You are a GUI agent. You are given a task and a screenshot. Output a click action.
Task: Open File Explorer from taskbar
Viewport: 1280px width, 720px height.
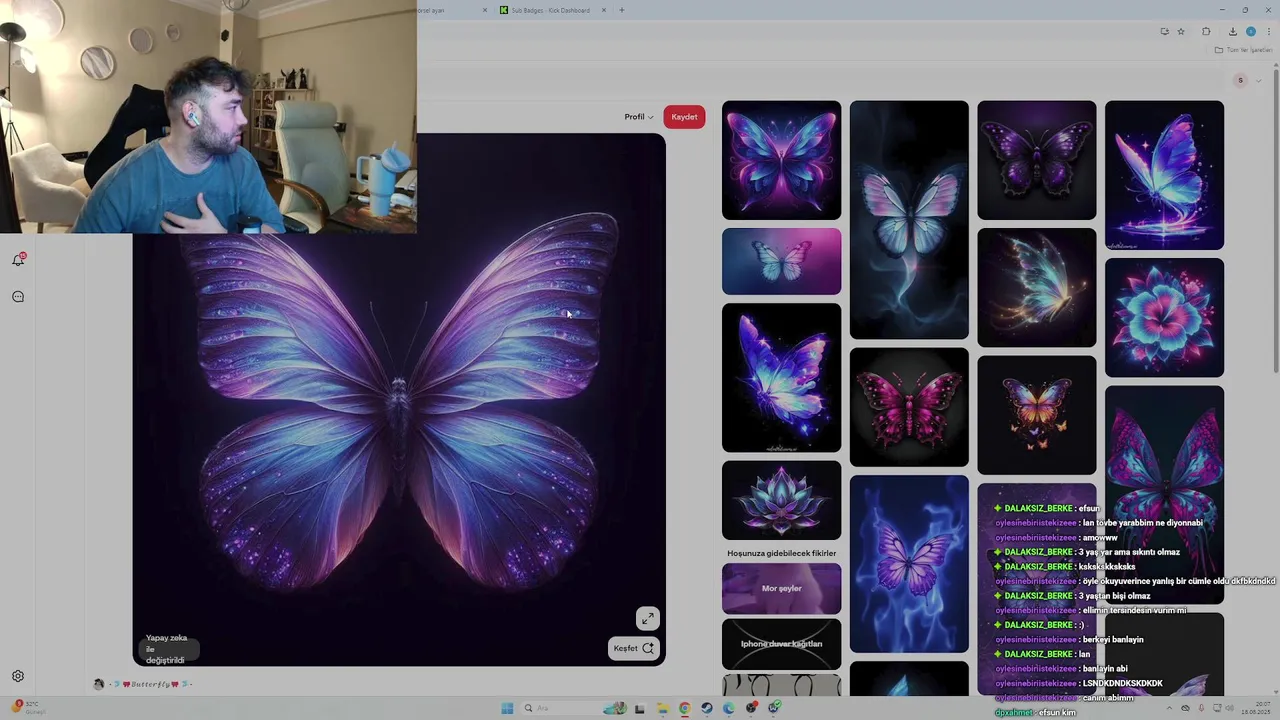pyautogui.click(x=662, y=709)
